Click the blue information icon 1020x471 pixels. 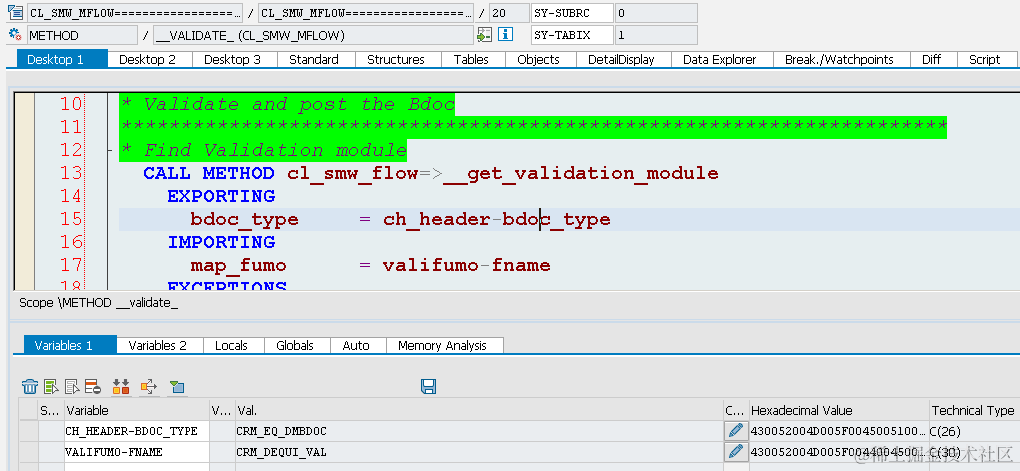tap(506, 34)
